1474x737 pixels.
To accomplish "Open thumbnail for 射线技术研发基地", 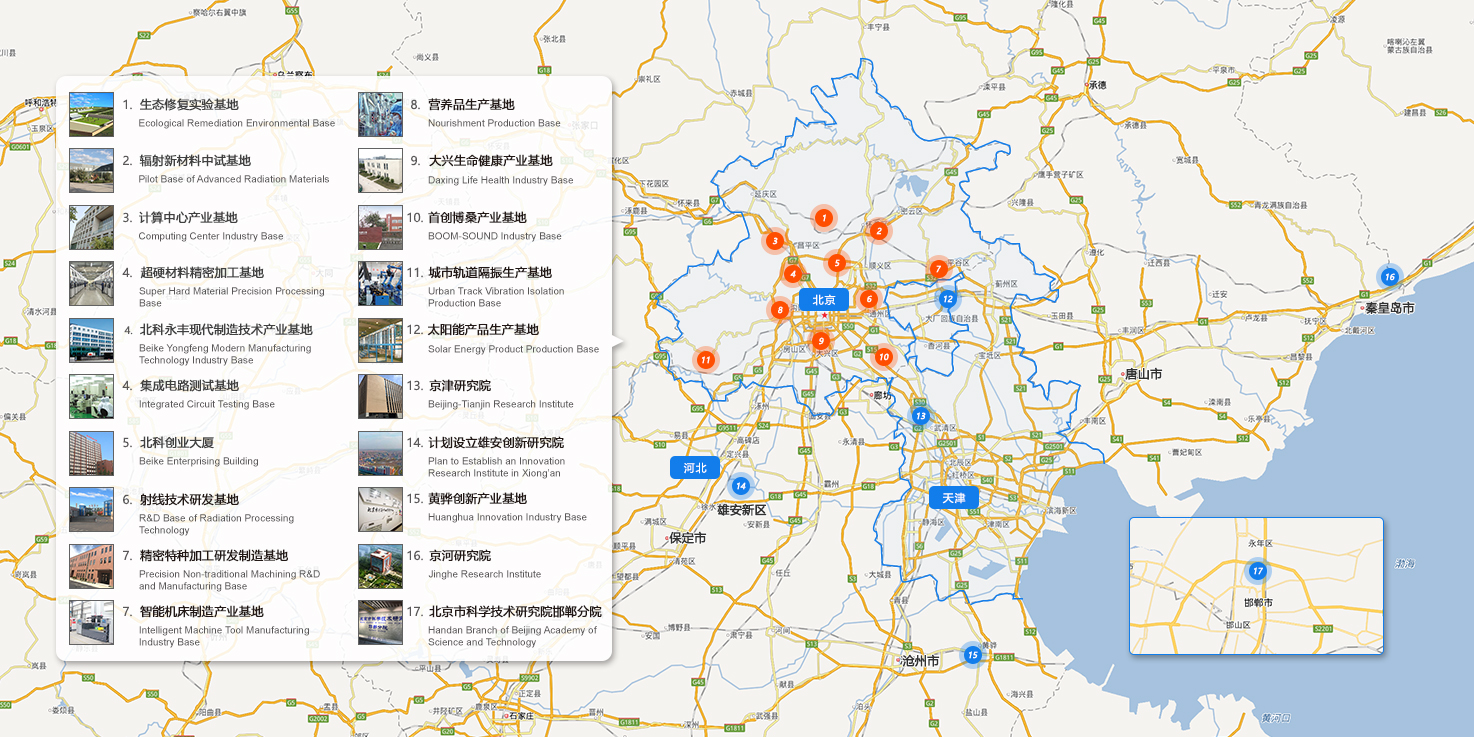I will coord(91,510).
